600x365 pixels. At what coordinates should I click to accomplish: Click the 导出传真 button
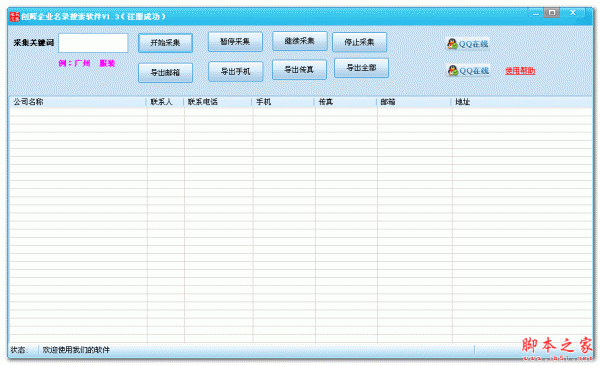[x=299, y=70]
